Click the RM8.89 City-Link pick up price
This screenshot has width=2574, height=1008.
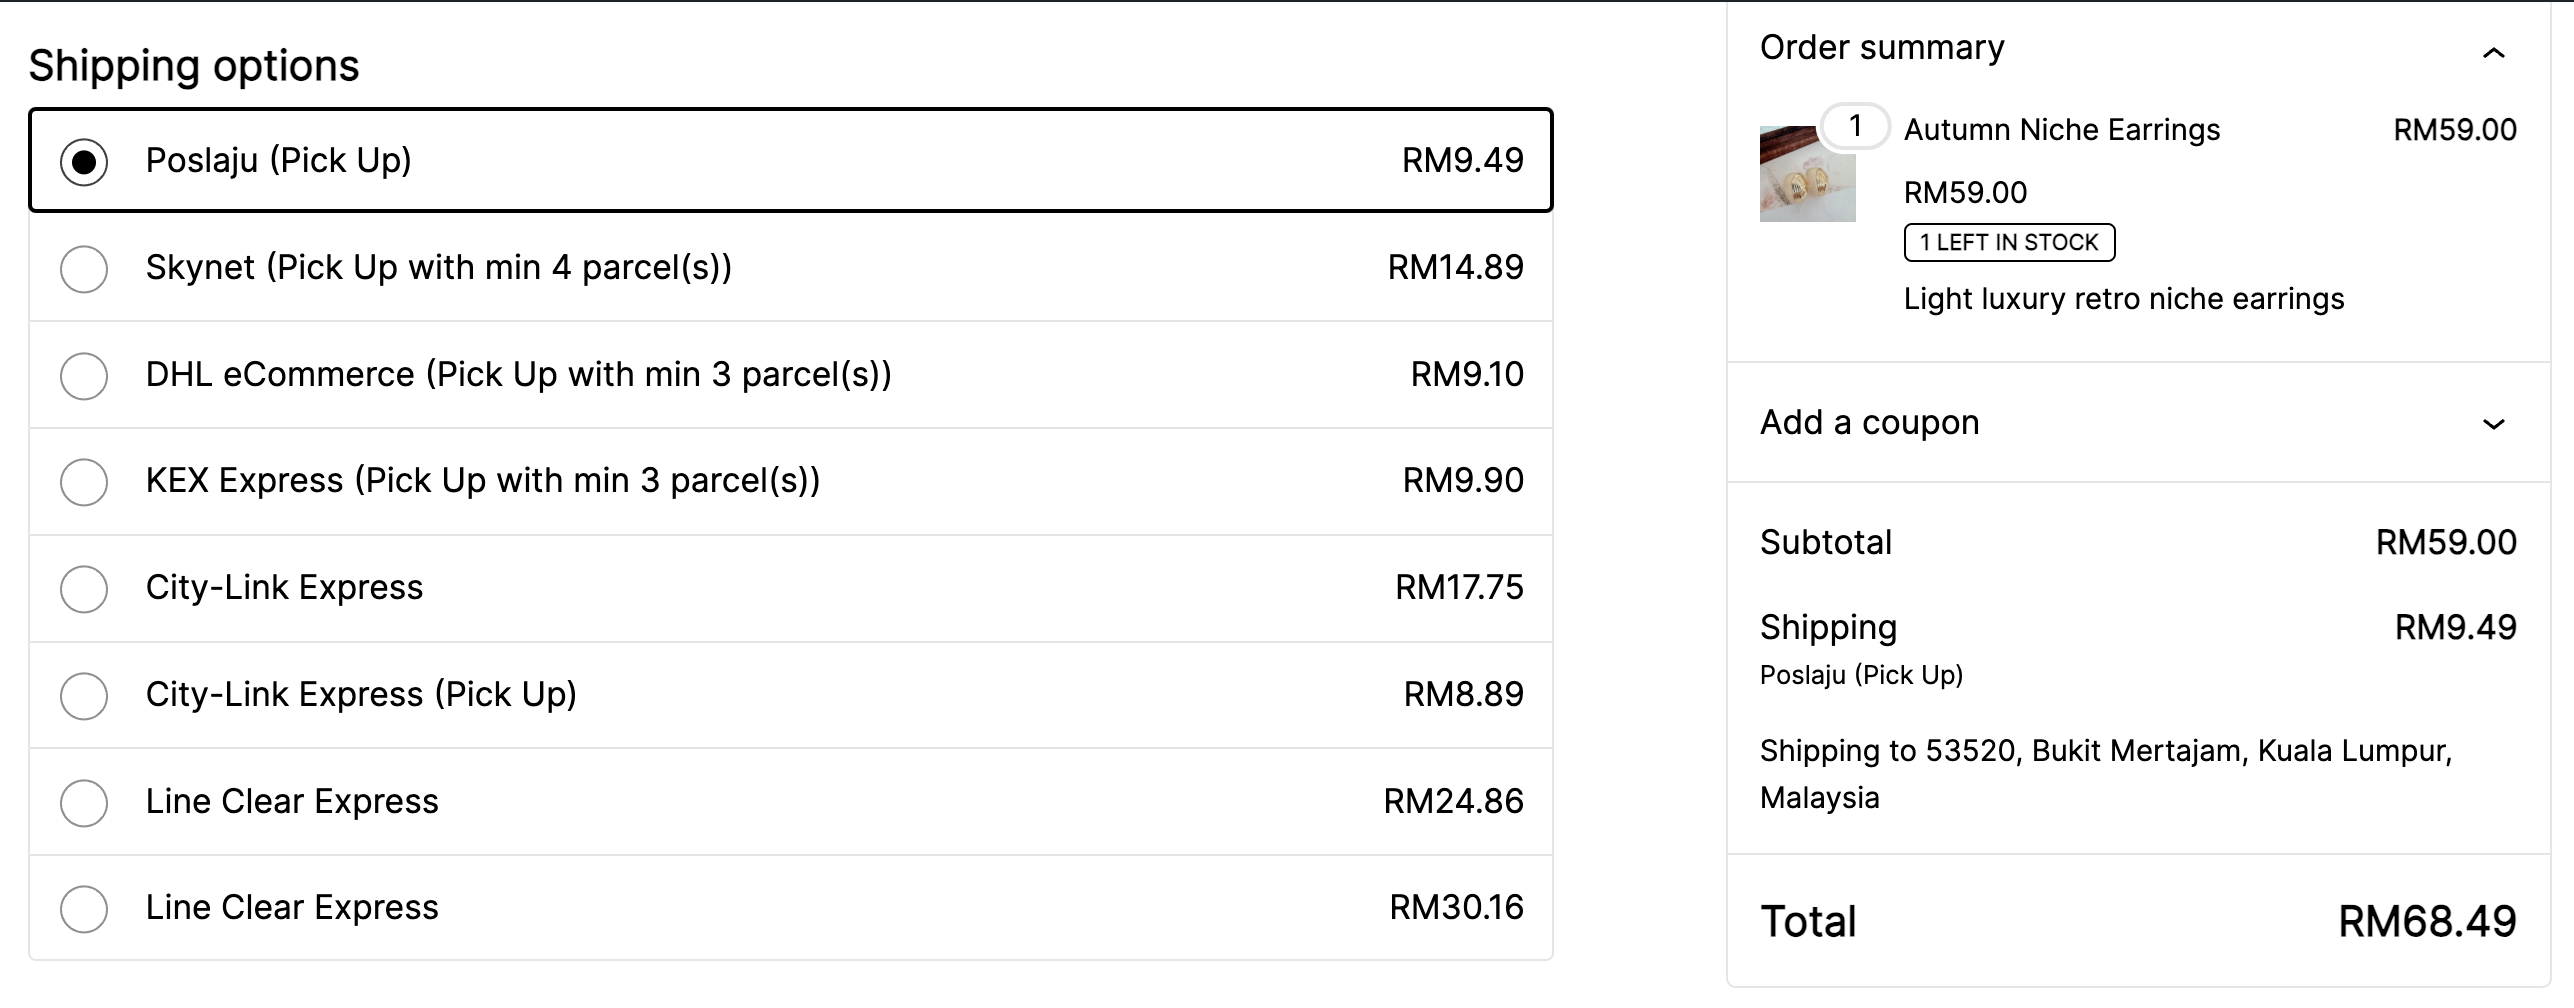pos(1463,694)
